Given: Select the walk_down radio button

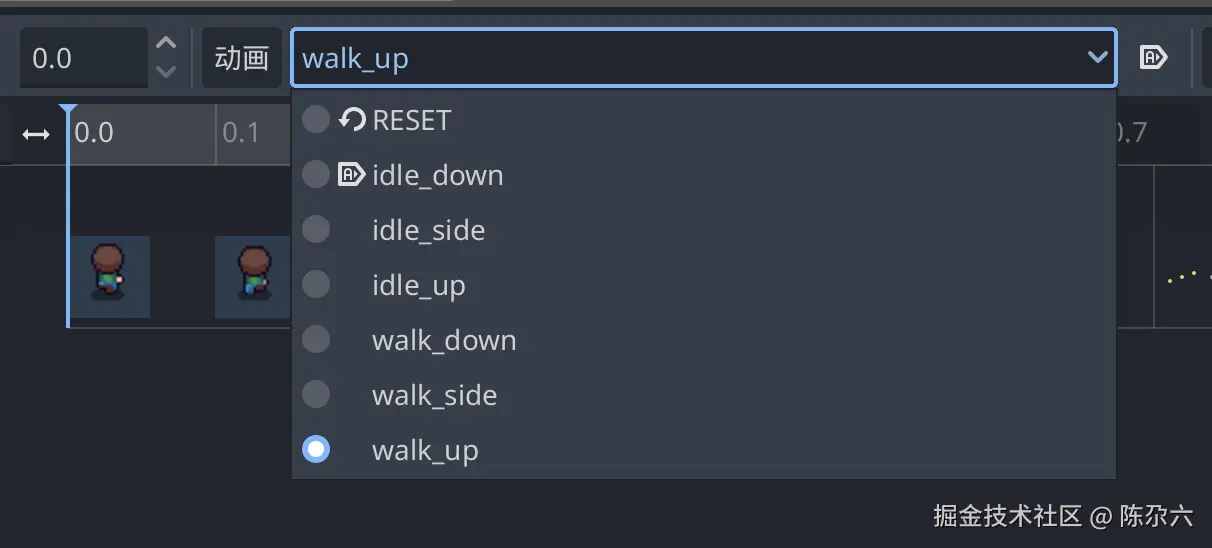Looking at the screenshot, I should click(x=316, y=340).
